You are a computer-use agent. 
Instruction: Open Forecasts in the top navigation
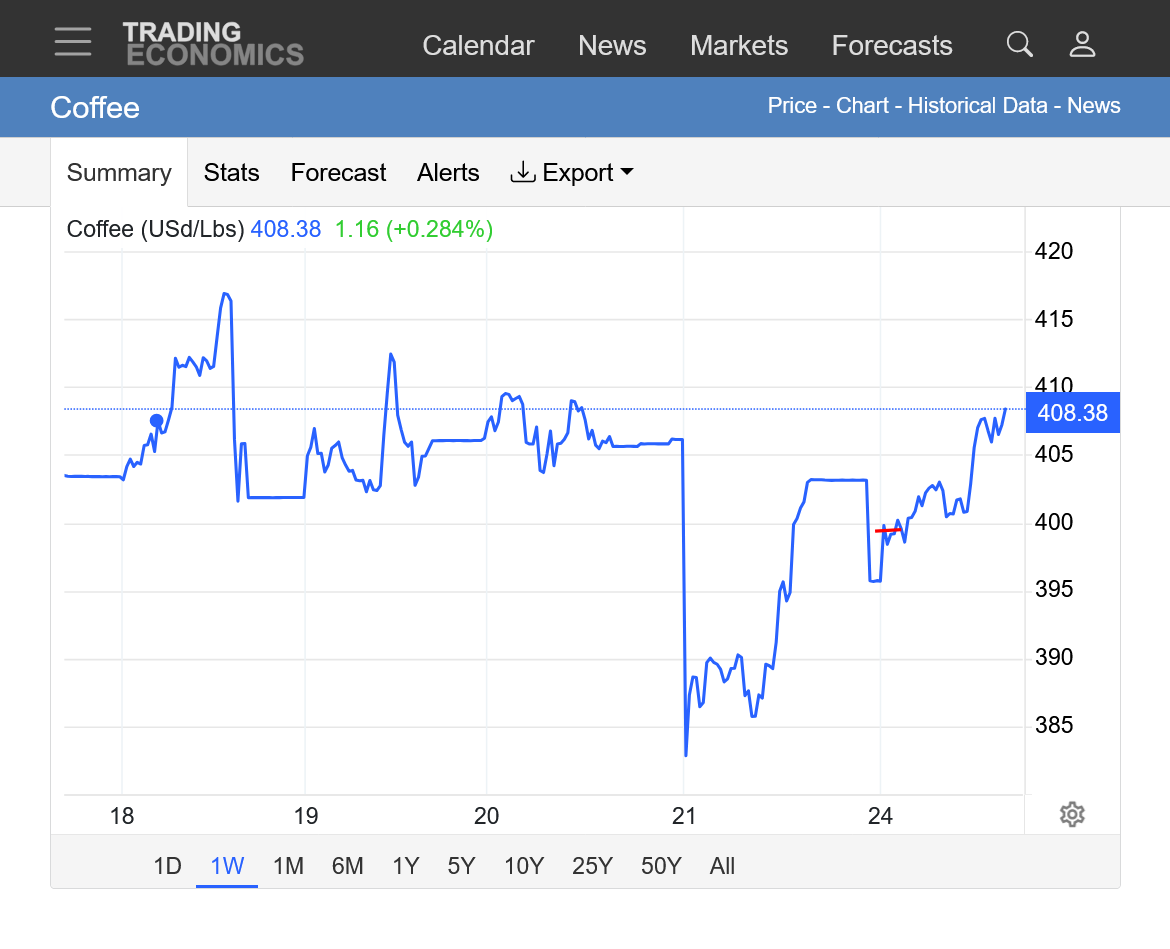click(892, 46)
